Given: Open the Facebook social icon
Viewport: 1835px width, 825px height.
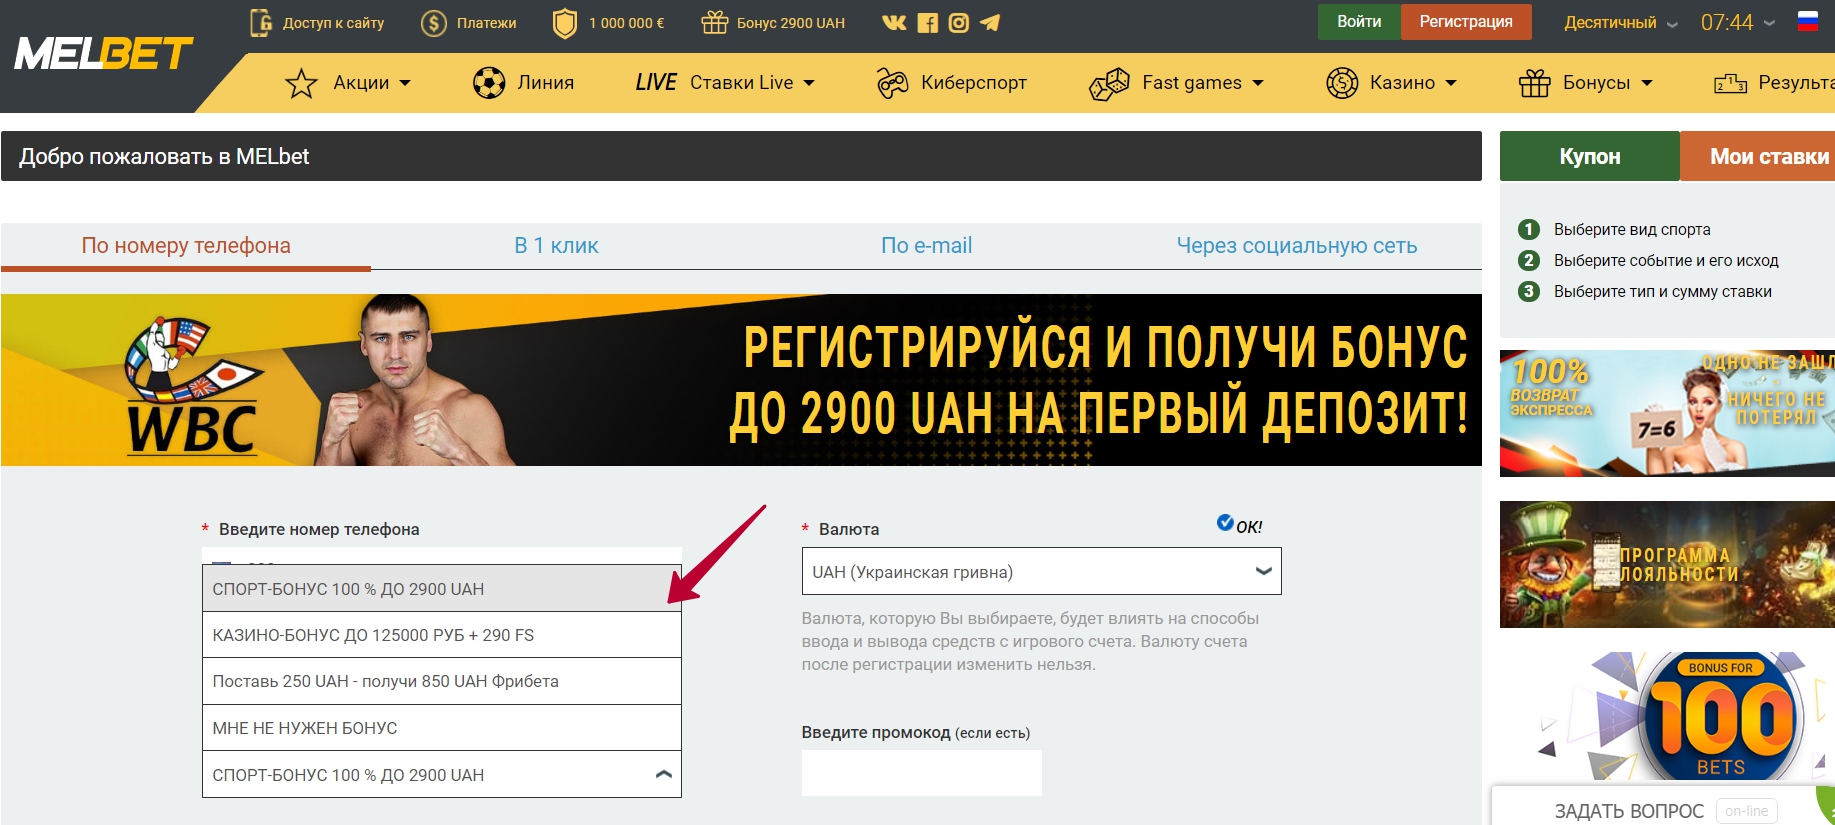Looking at the screenshot, I should point(927,22).
